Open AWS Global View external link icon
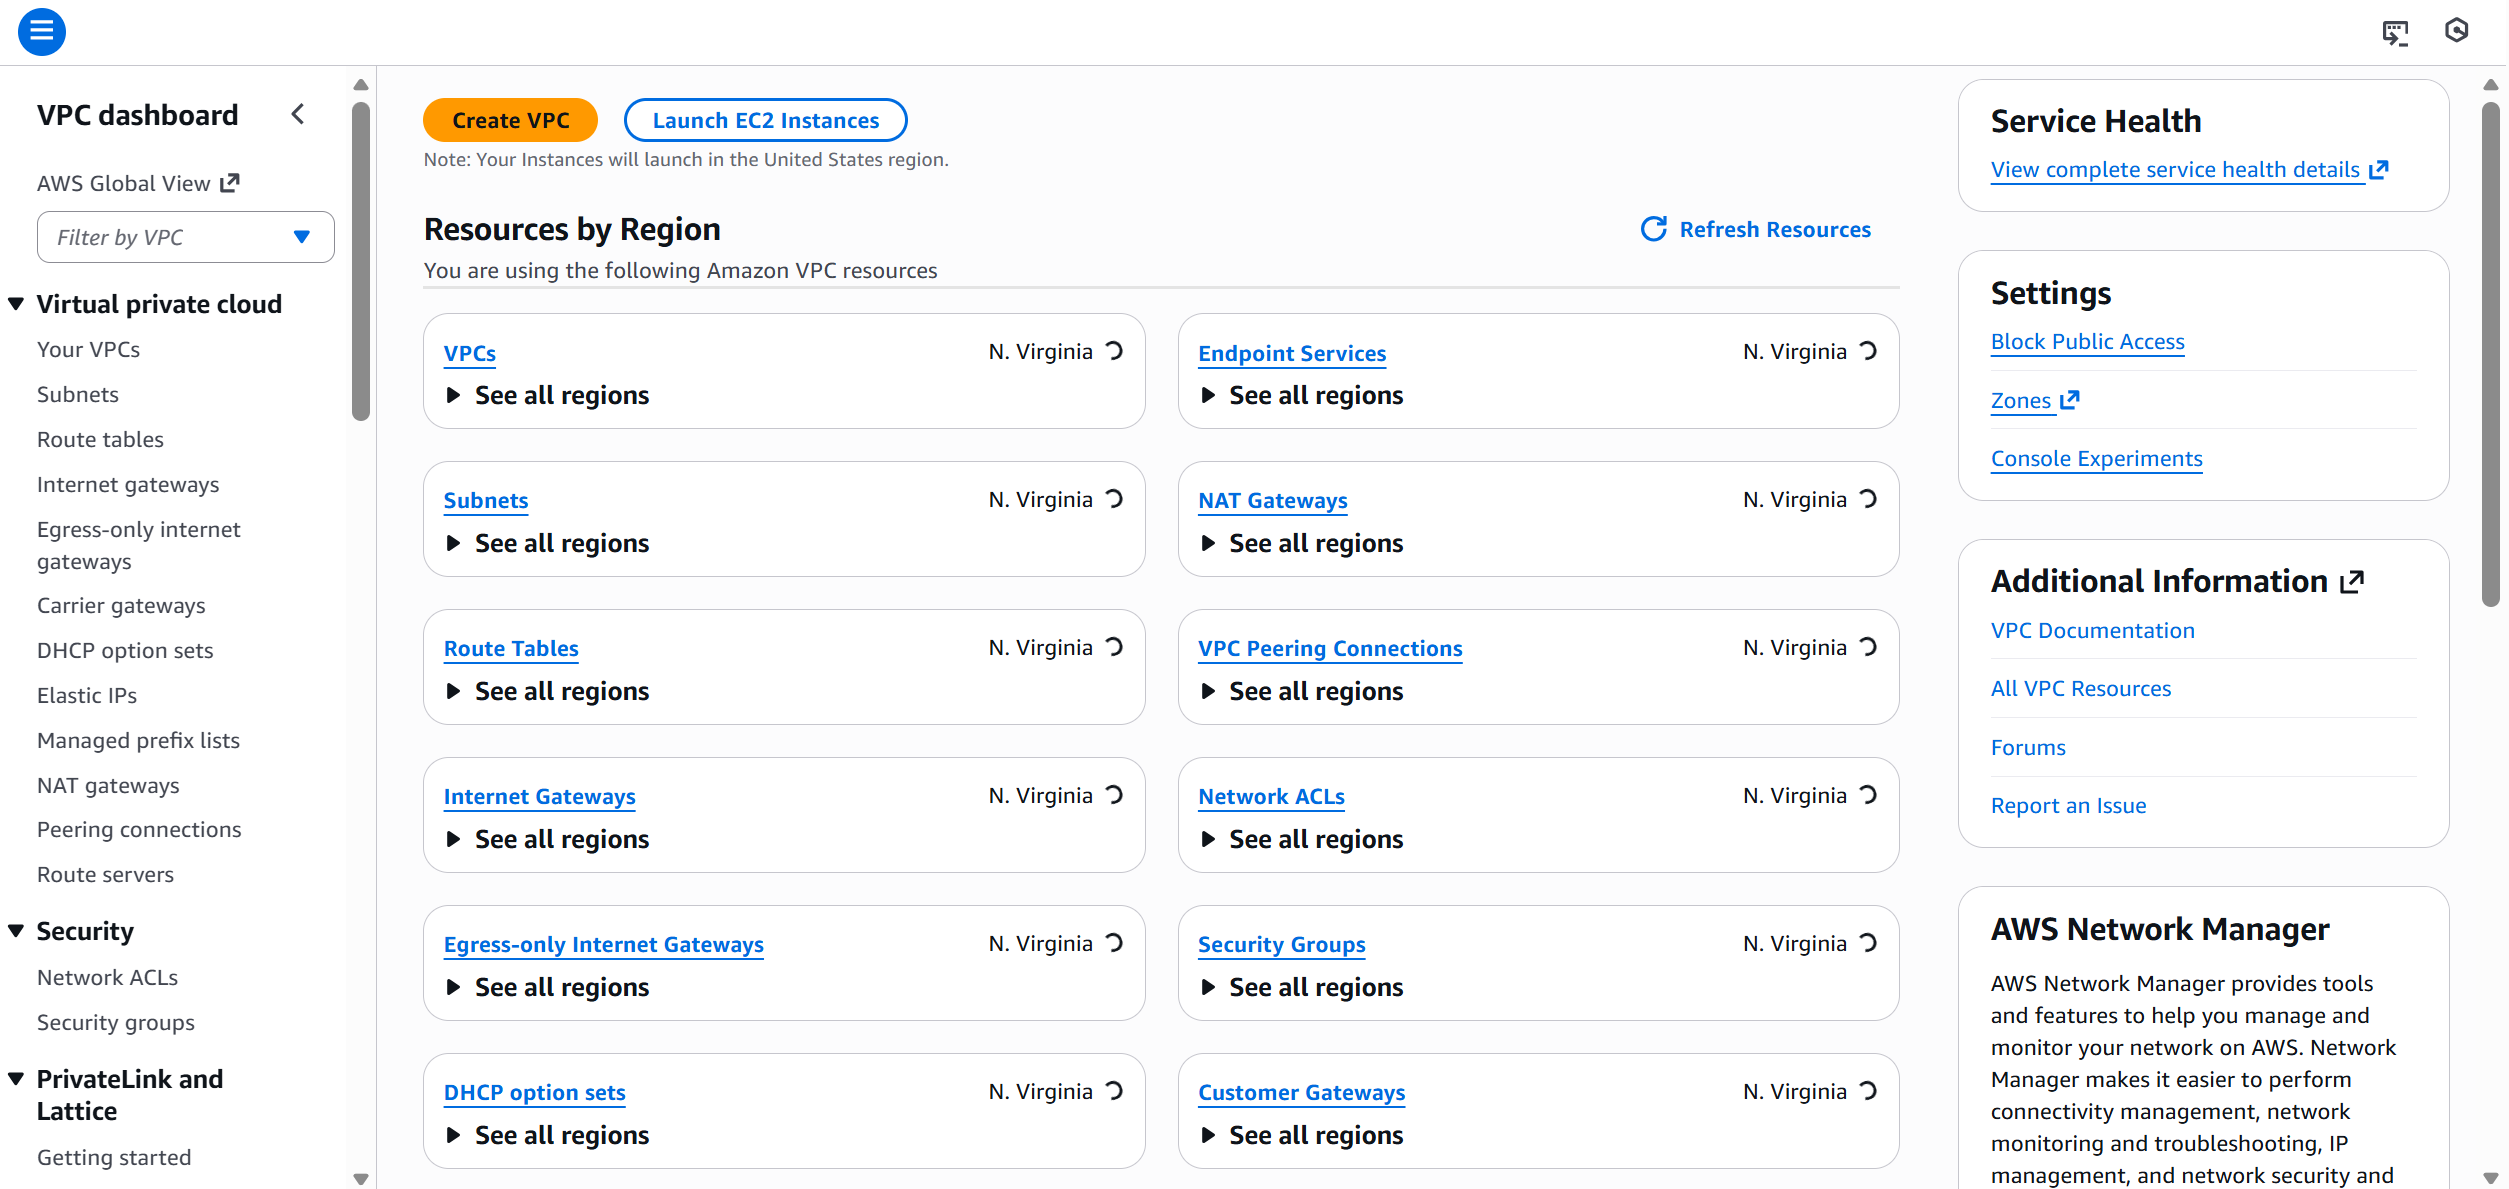2509x1189 pixels. click(230, 183)
